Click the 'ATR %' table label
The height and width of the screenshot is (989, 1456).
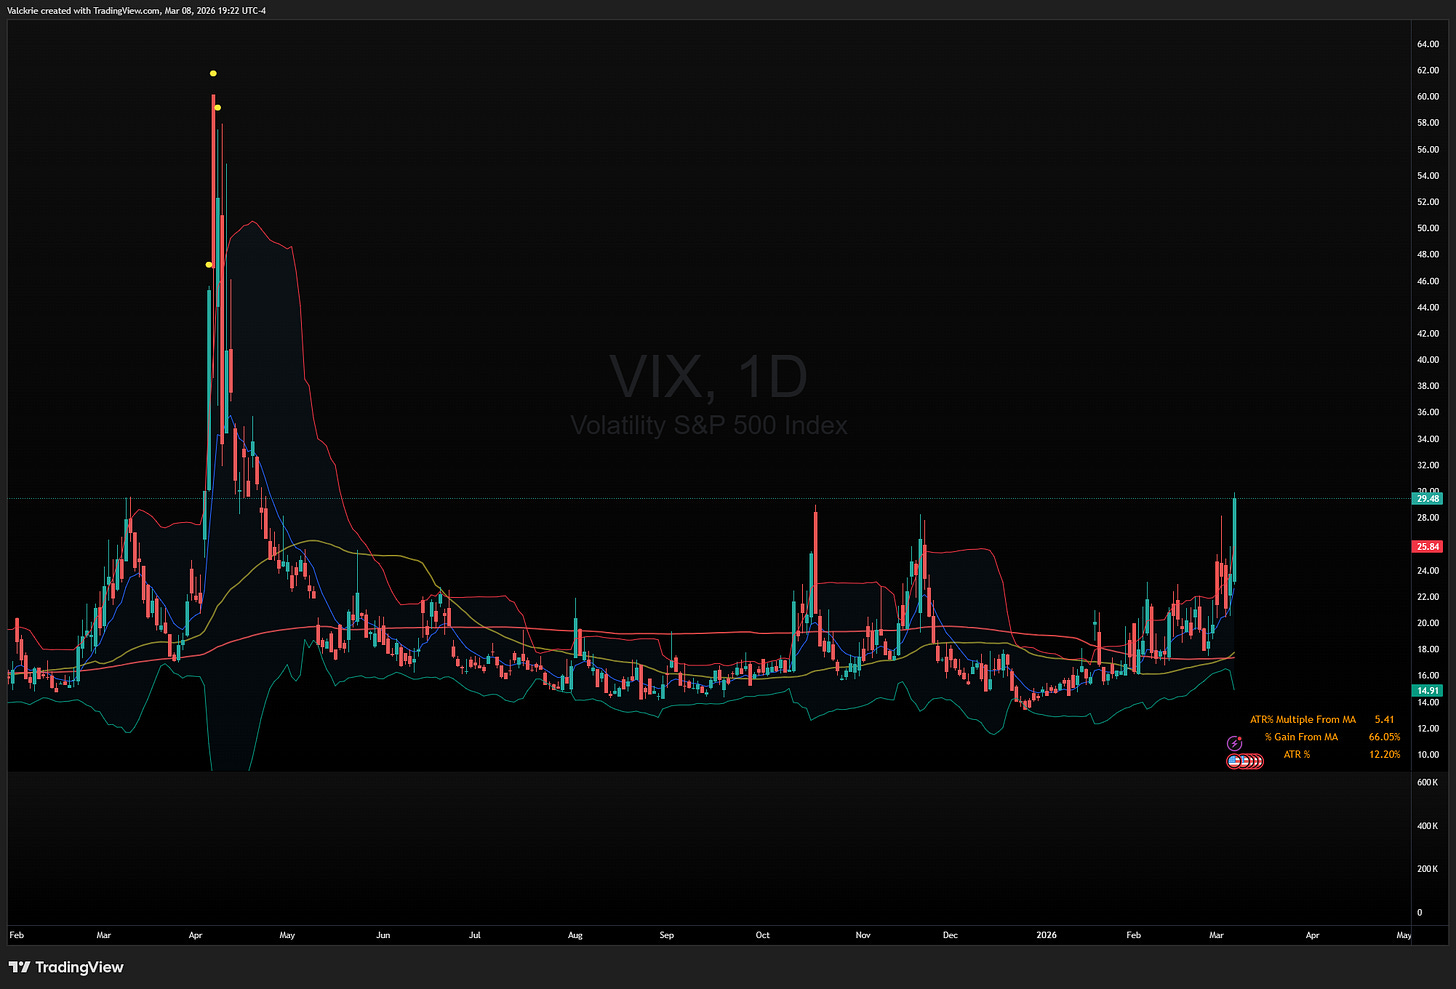pos(1297,754)
